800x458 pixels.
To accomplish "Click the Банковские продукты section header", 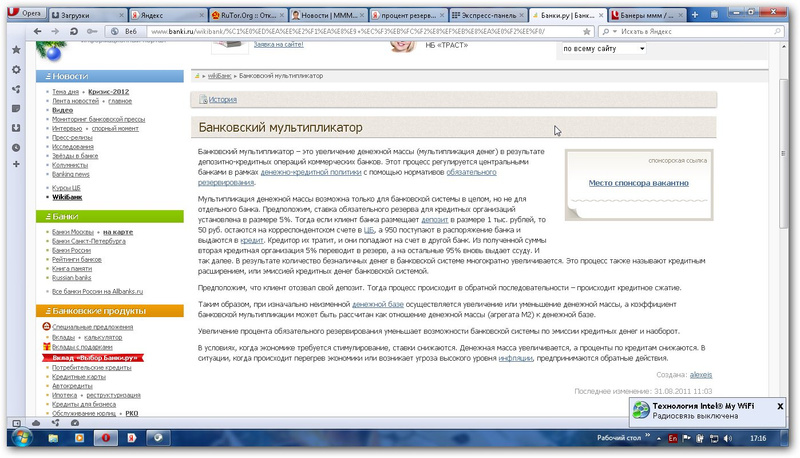I will [x=110, y=311].
